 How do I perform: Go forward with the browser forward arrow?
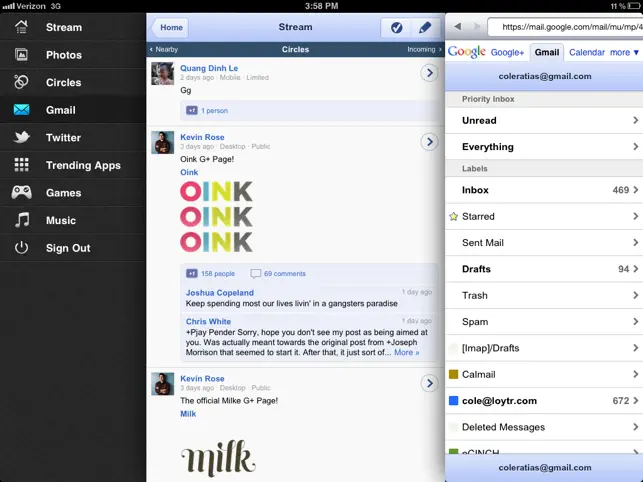point(477,26)
